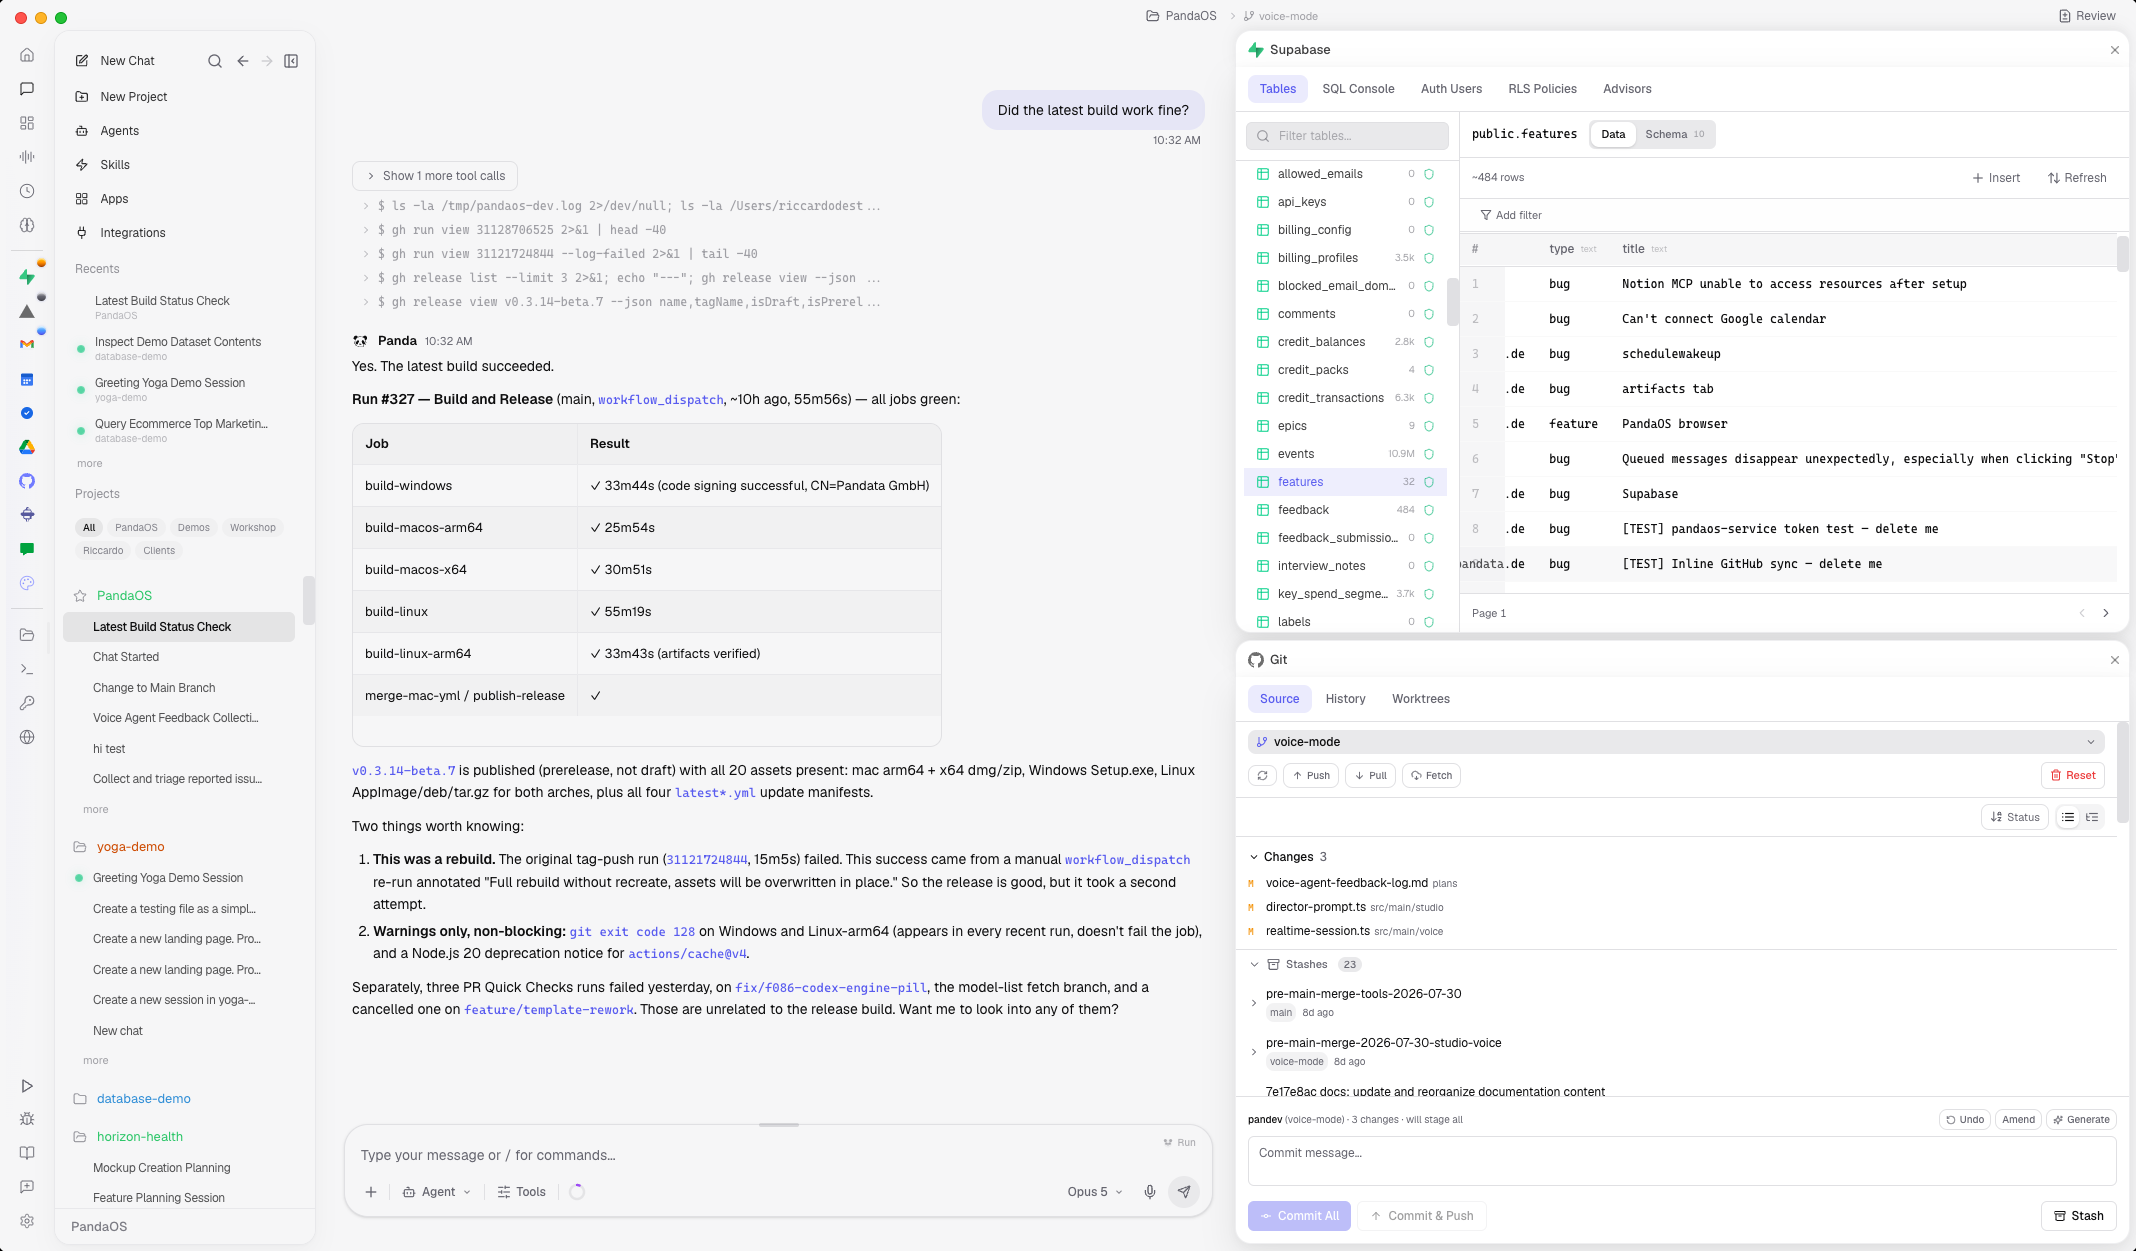Click the Stash button

pos(2078,1216)
